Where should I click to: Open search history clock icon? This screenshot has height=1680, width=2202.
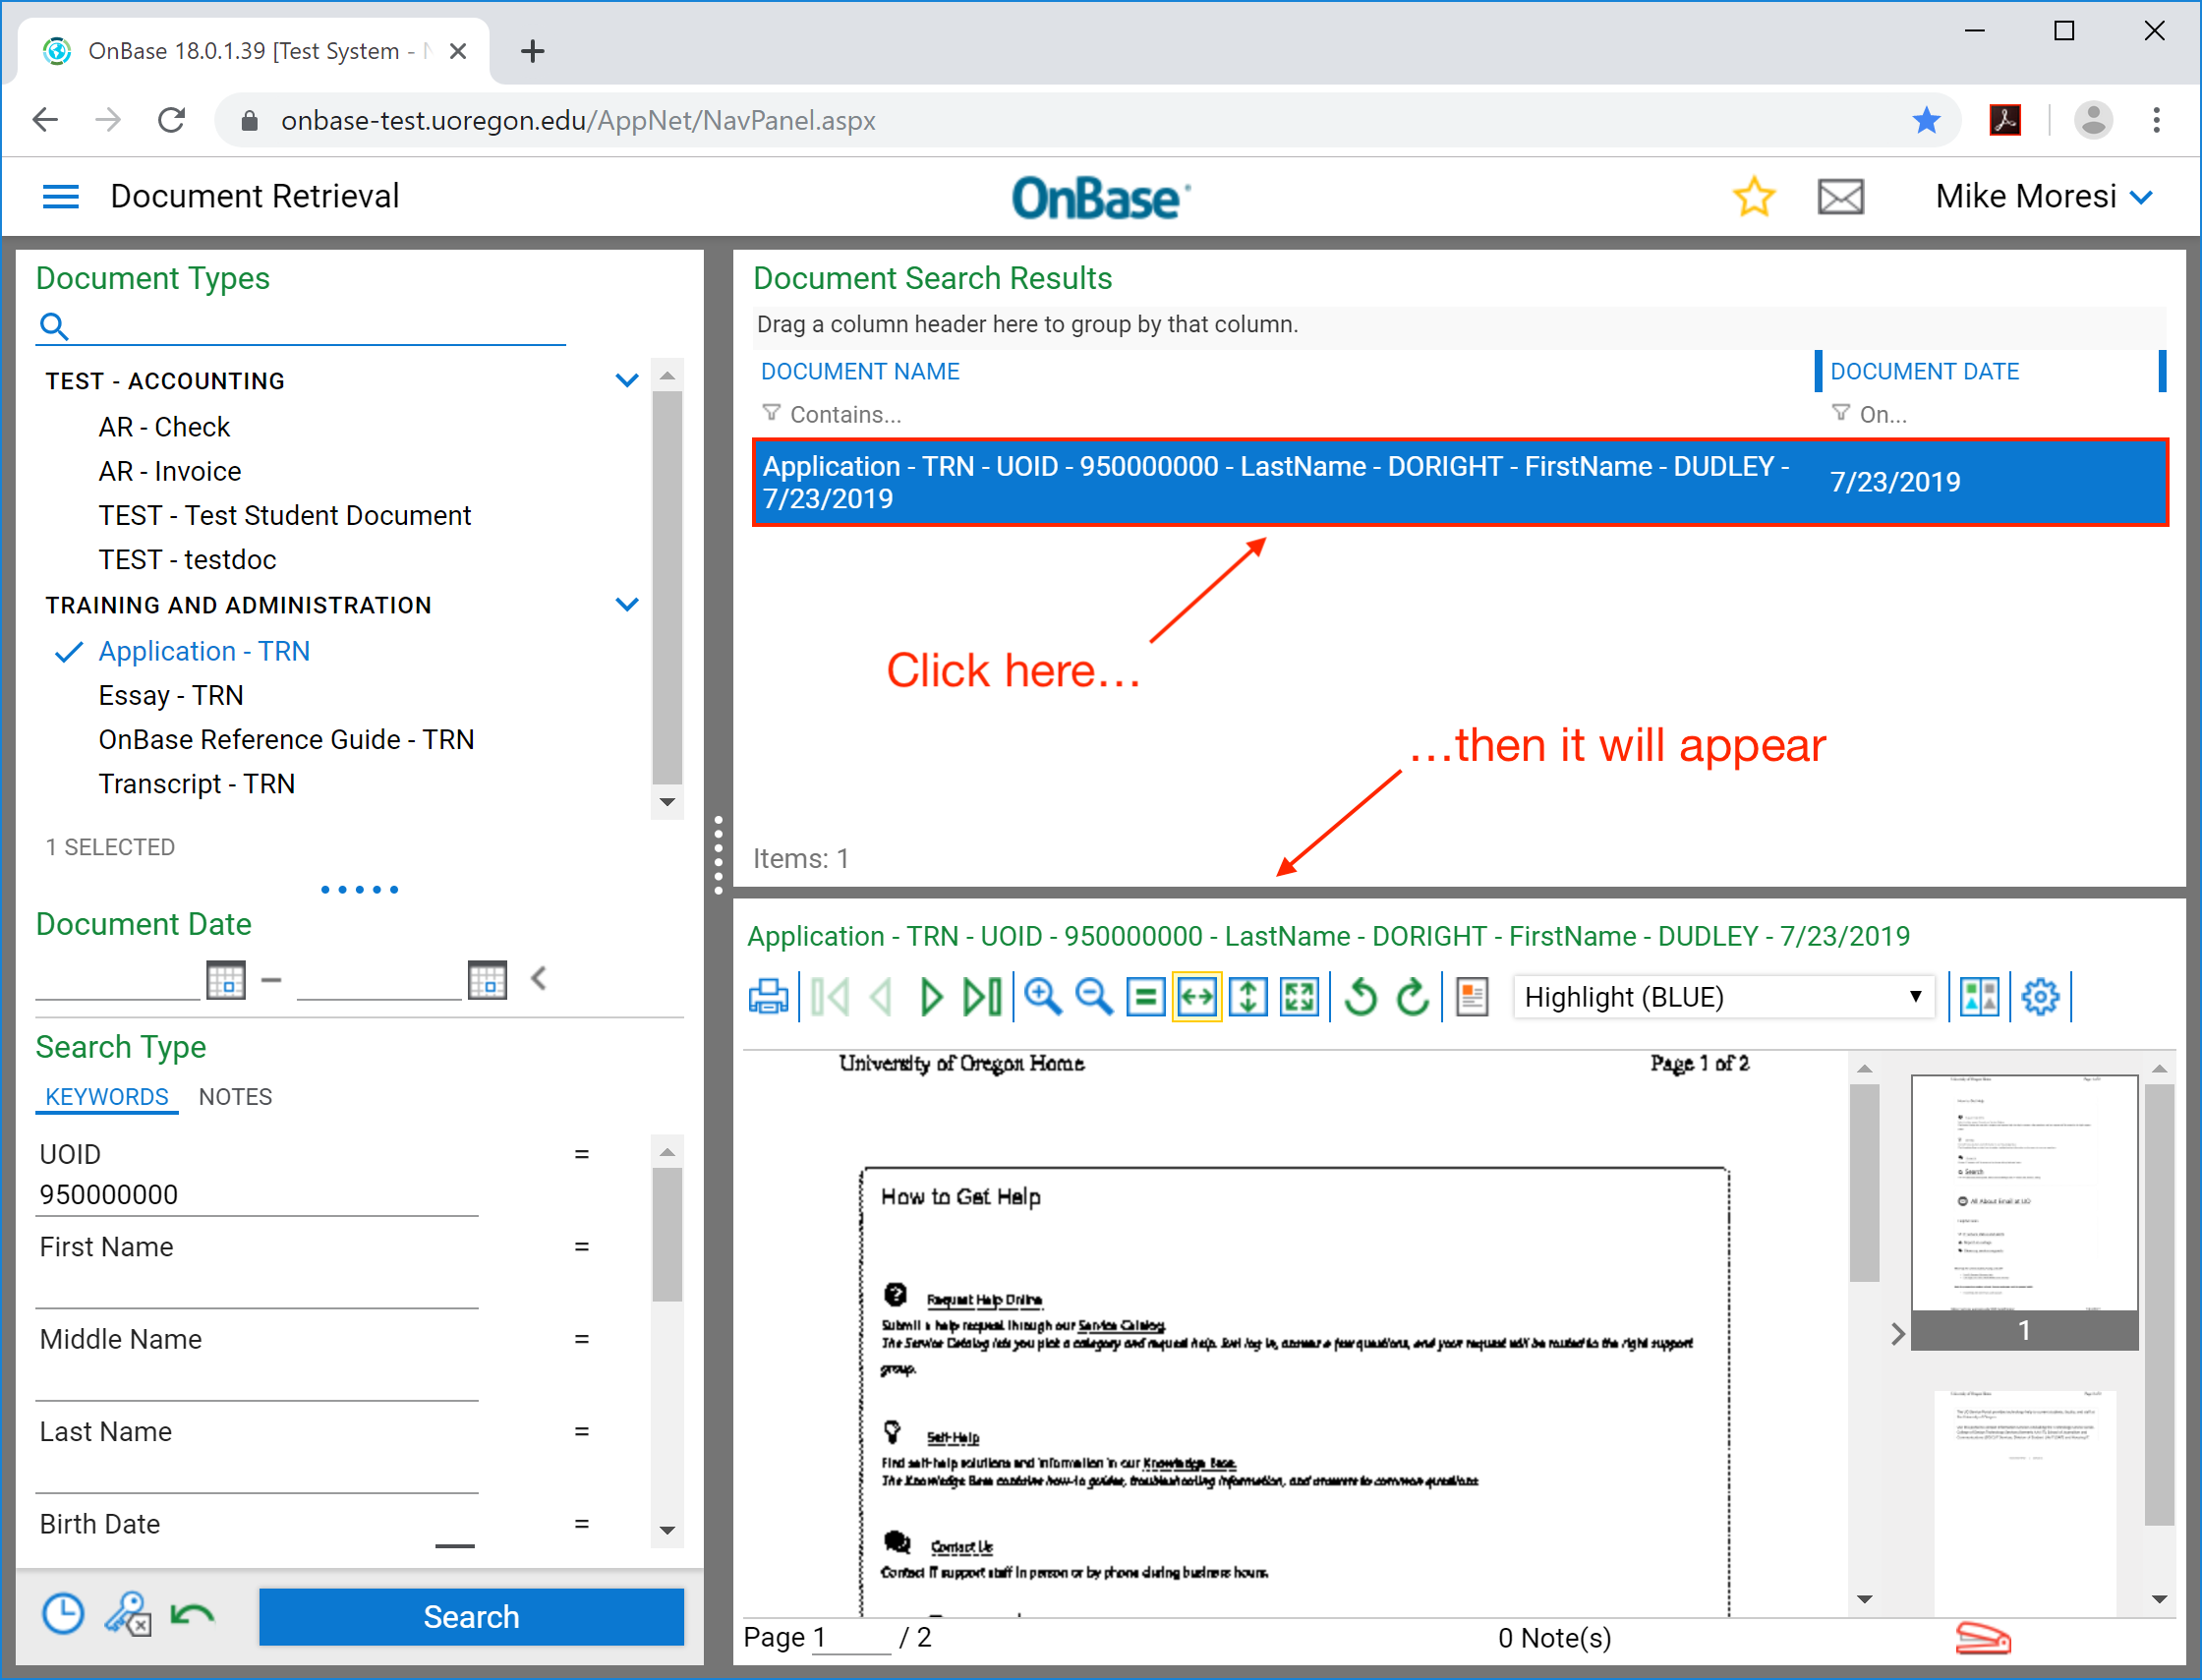point(63,1615)
